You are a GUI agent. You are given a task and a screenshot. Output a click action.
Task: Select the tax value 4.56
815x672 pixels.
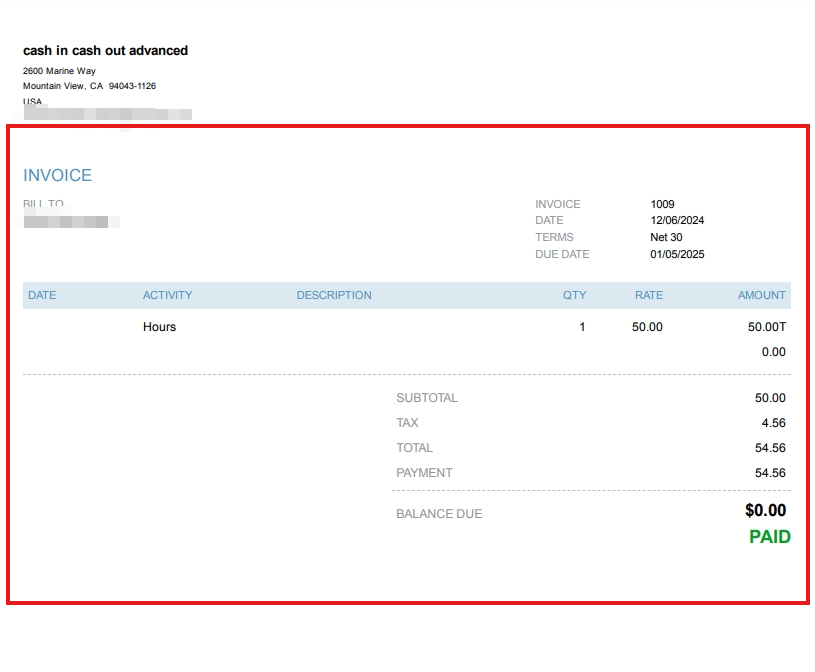[773, 423]
